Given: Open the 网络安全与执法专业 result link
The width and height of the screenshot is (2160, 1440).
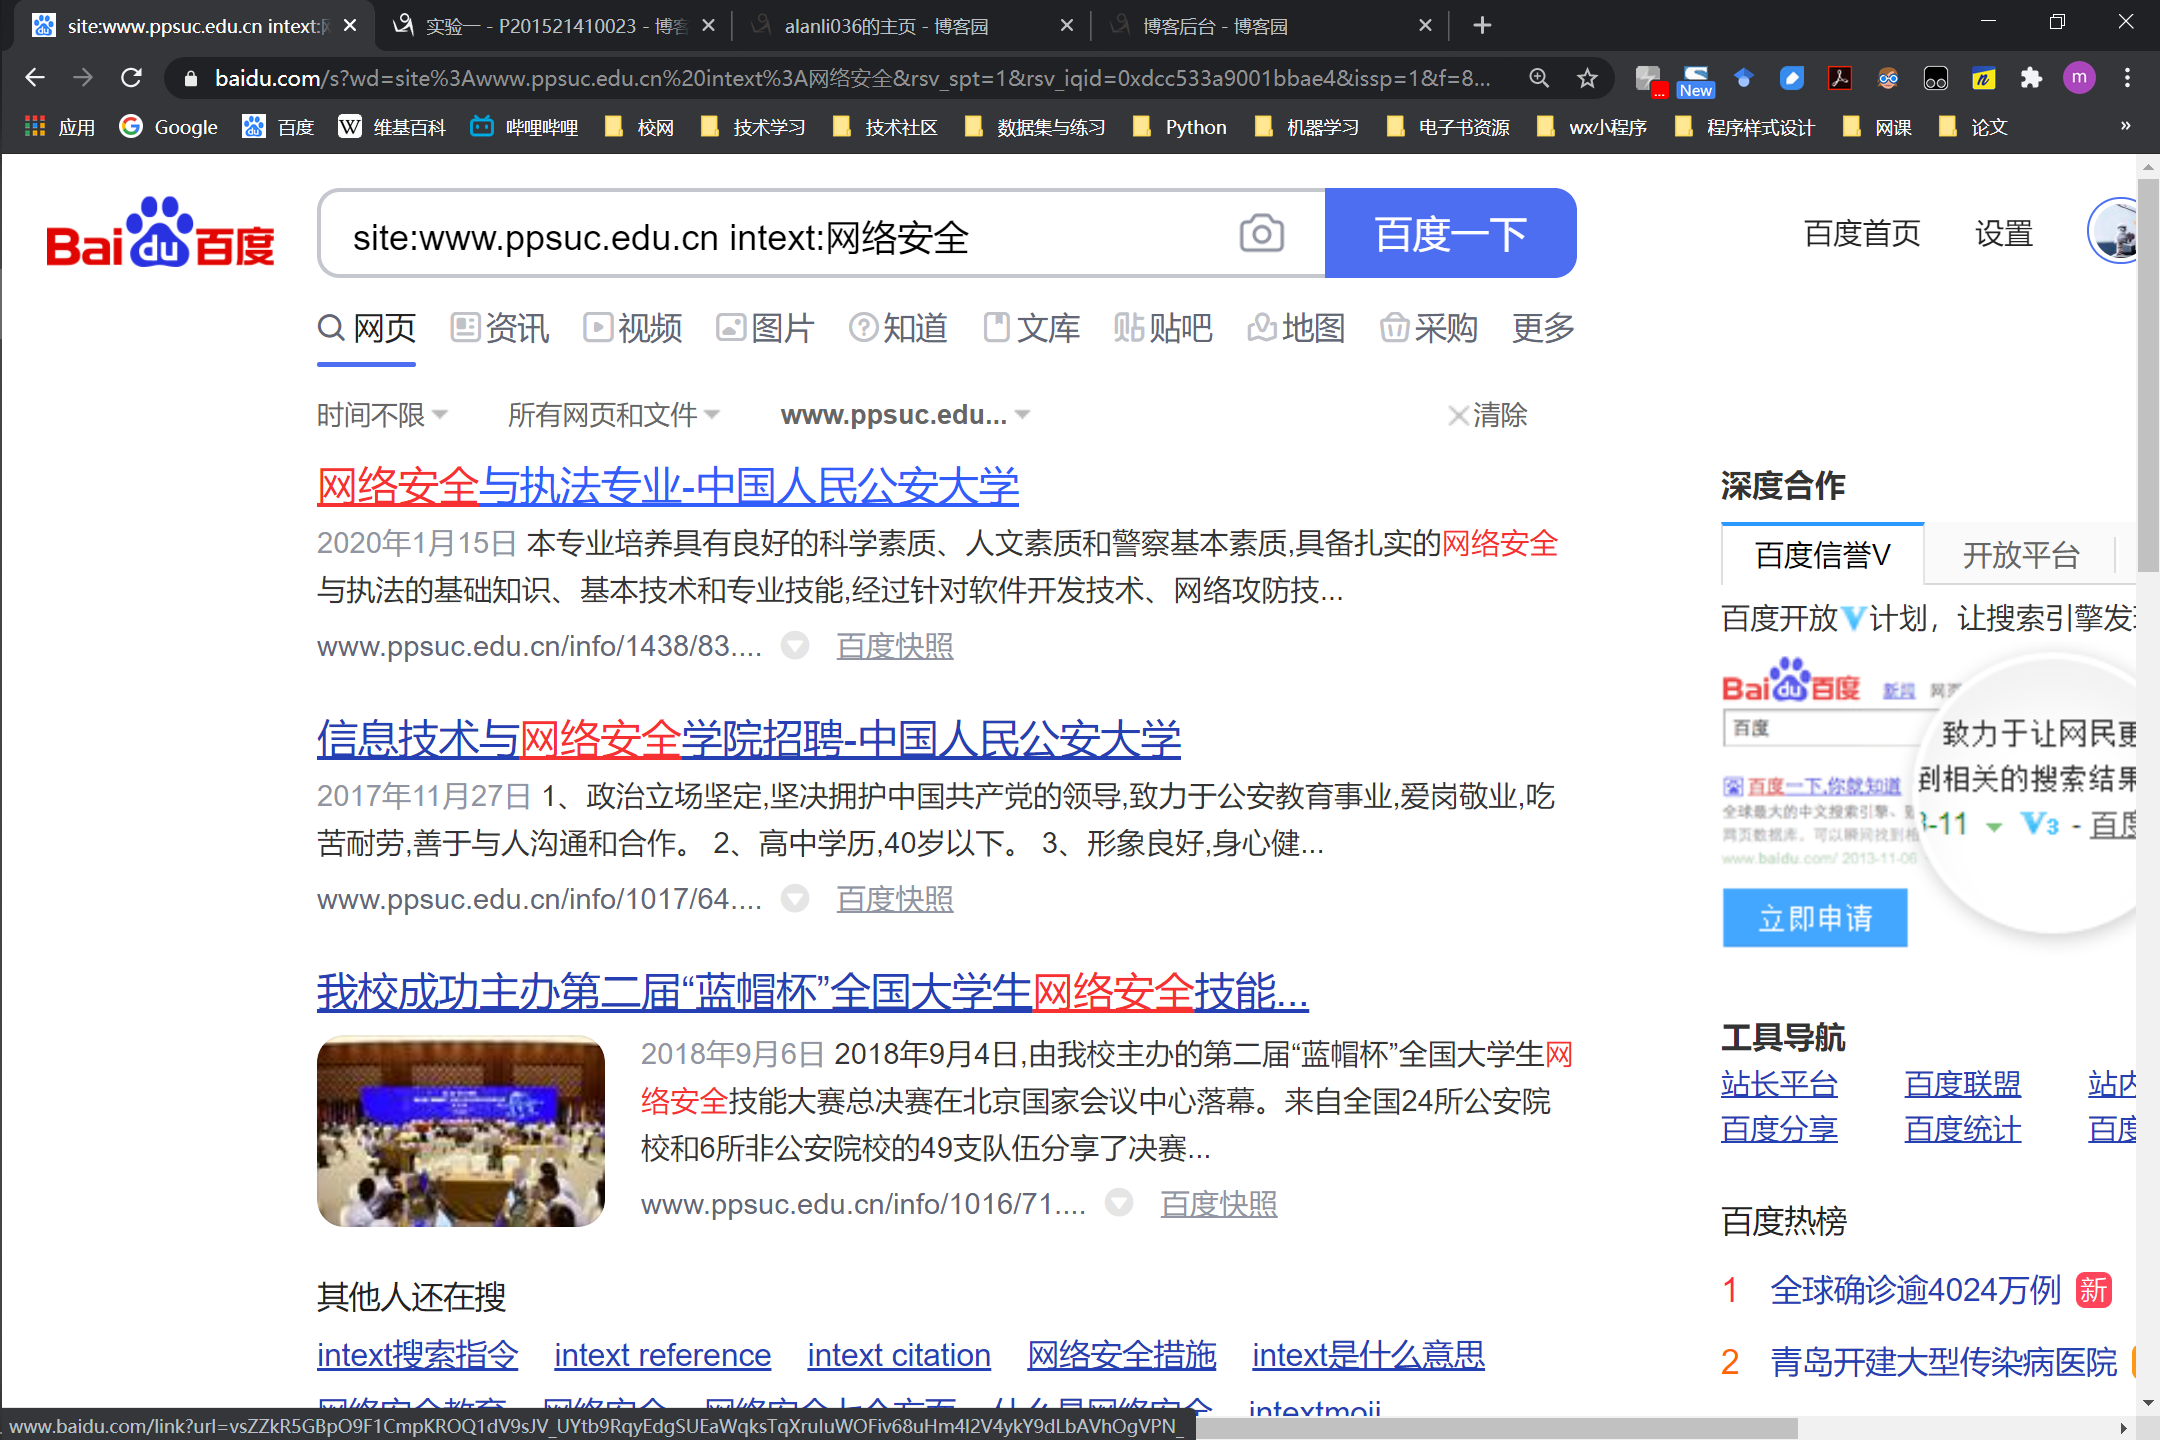Looking at the screenshot, I should point(667,487).
